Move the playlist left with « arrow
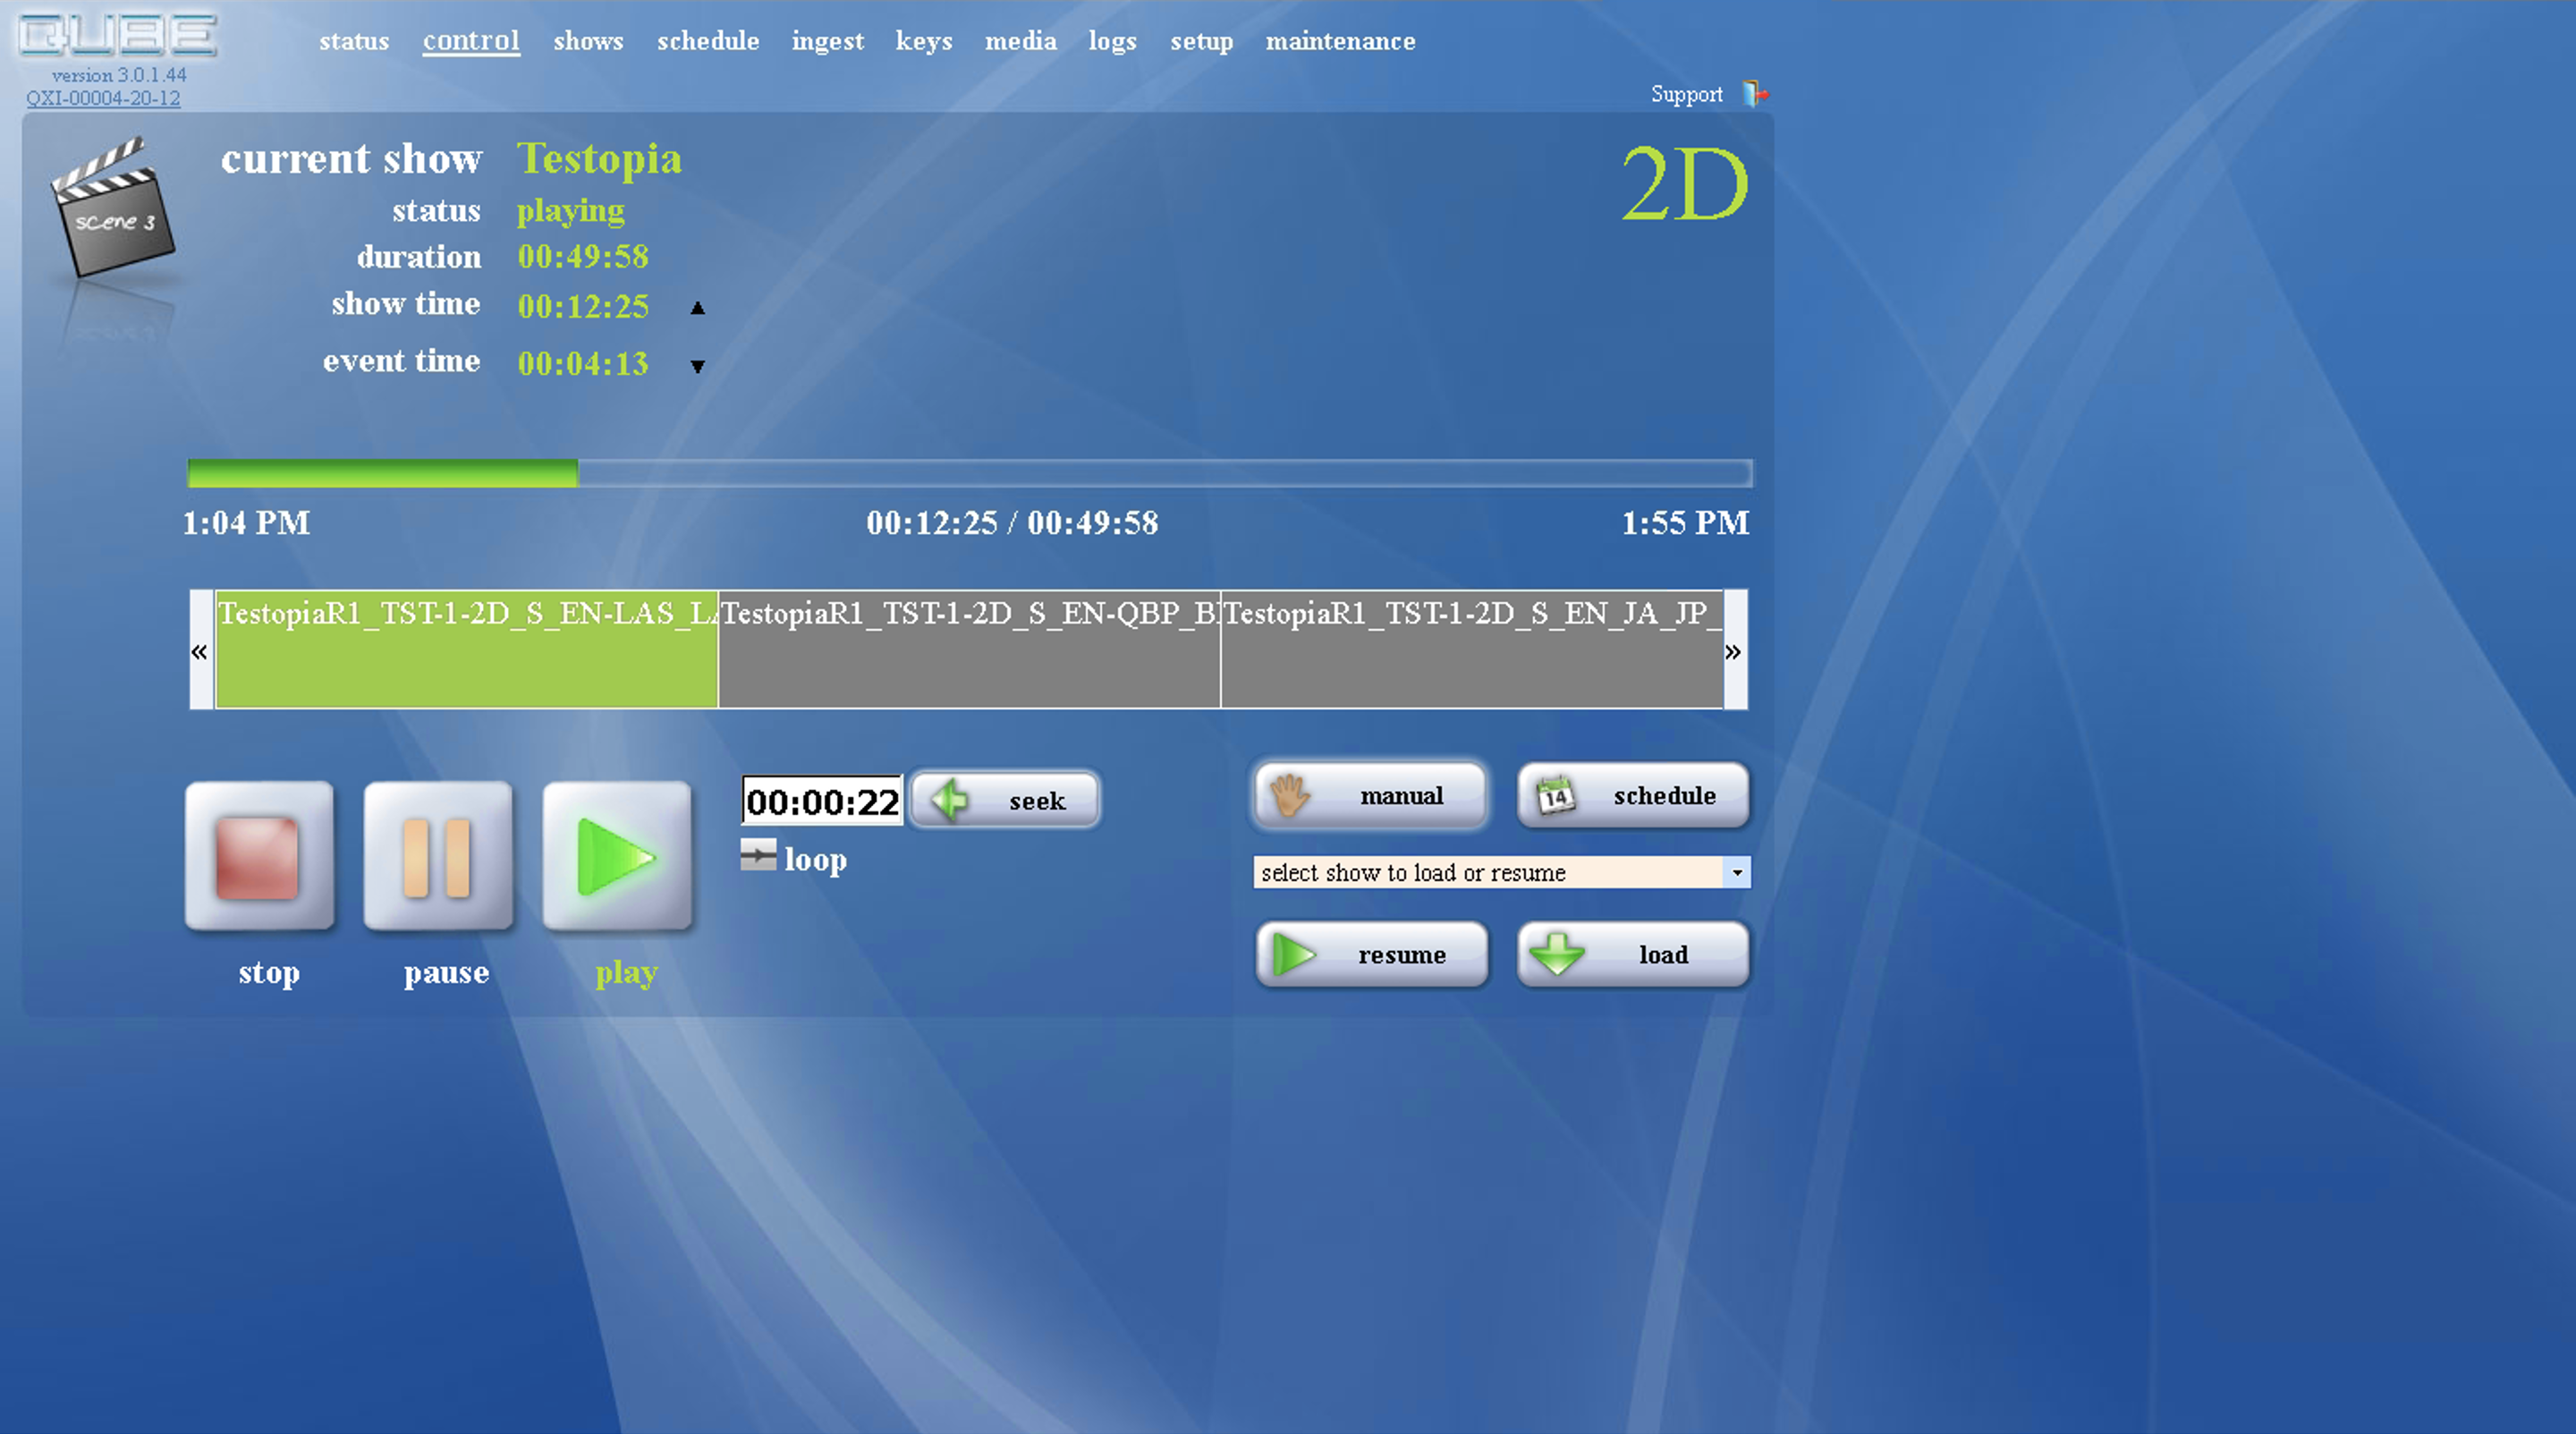2576x1434 pixels. coord(200,651)
